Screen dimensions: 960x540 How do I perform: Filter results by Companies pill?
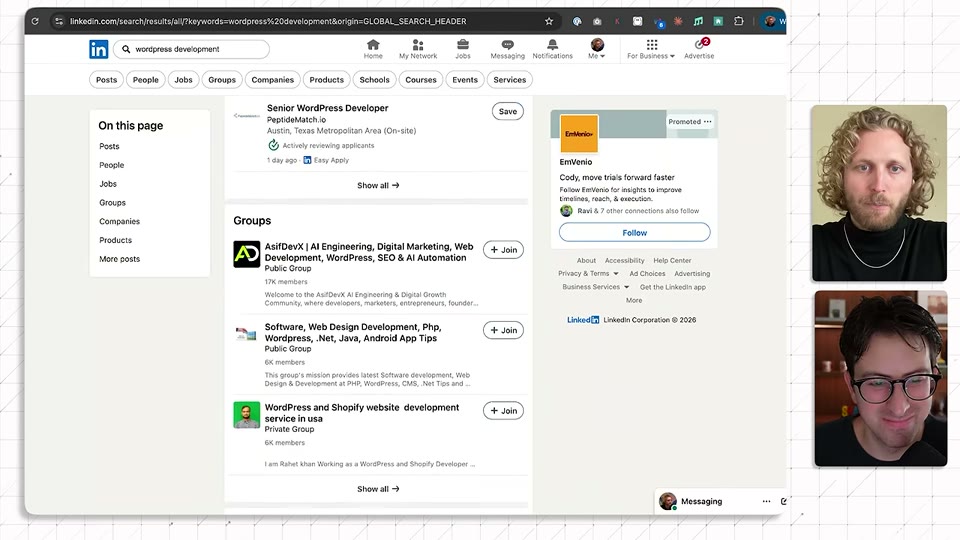[272, 80]
